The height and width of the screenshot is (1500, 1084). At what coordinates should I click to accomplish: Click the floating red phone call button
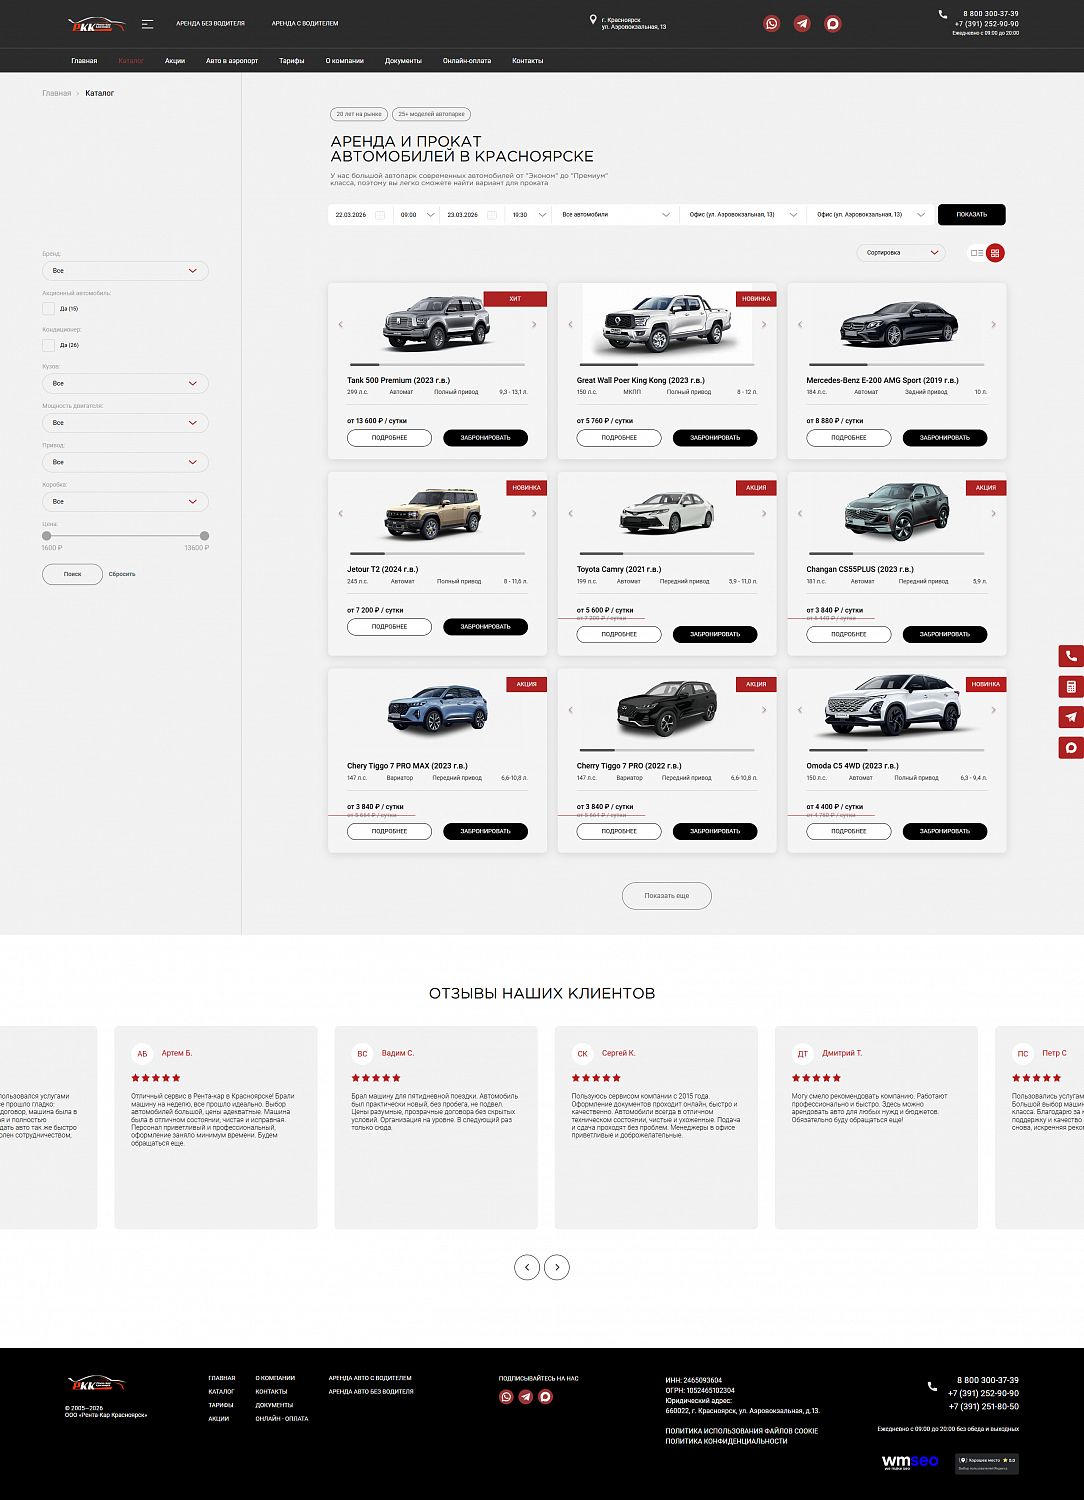[1071, 656]
